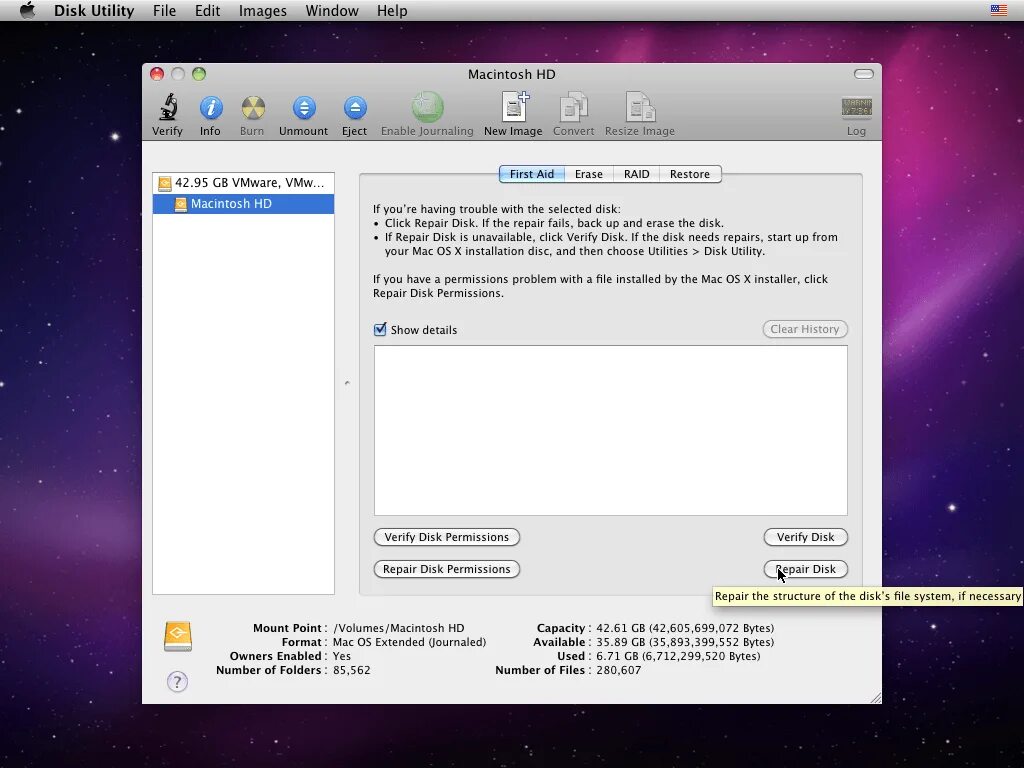Click the Verify Disk button
This screenshot has width=1024, height=768.
click(x=805, y=537)
